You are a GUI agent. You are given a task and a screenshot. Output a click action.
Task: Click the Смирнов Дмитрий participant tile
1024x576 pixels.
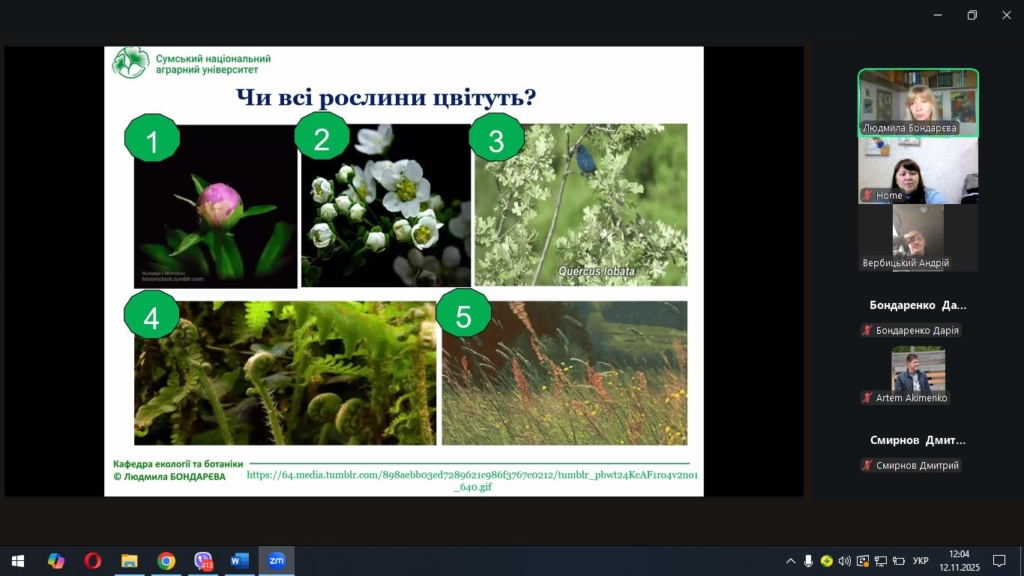918,452
